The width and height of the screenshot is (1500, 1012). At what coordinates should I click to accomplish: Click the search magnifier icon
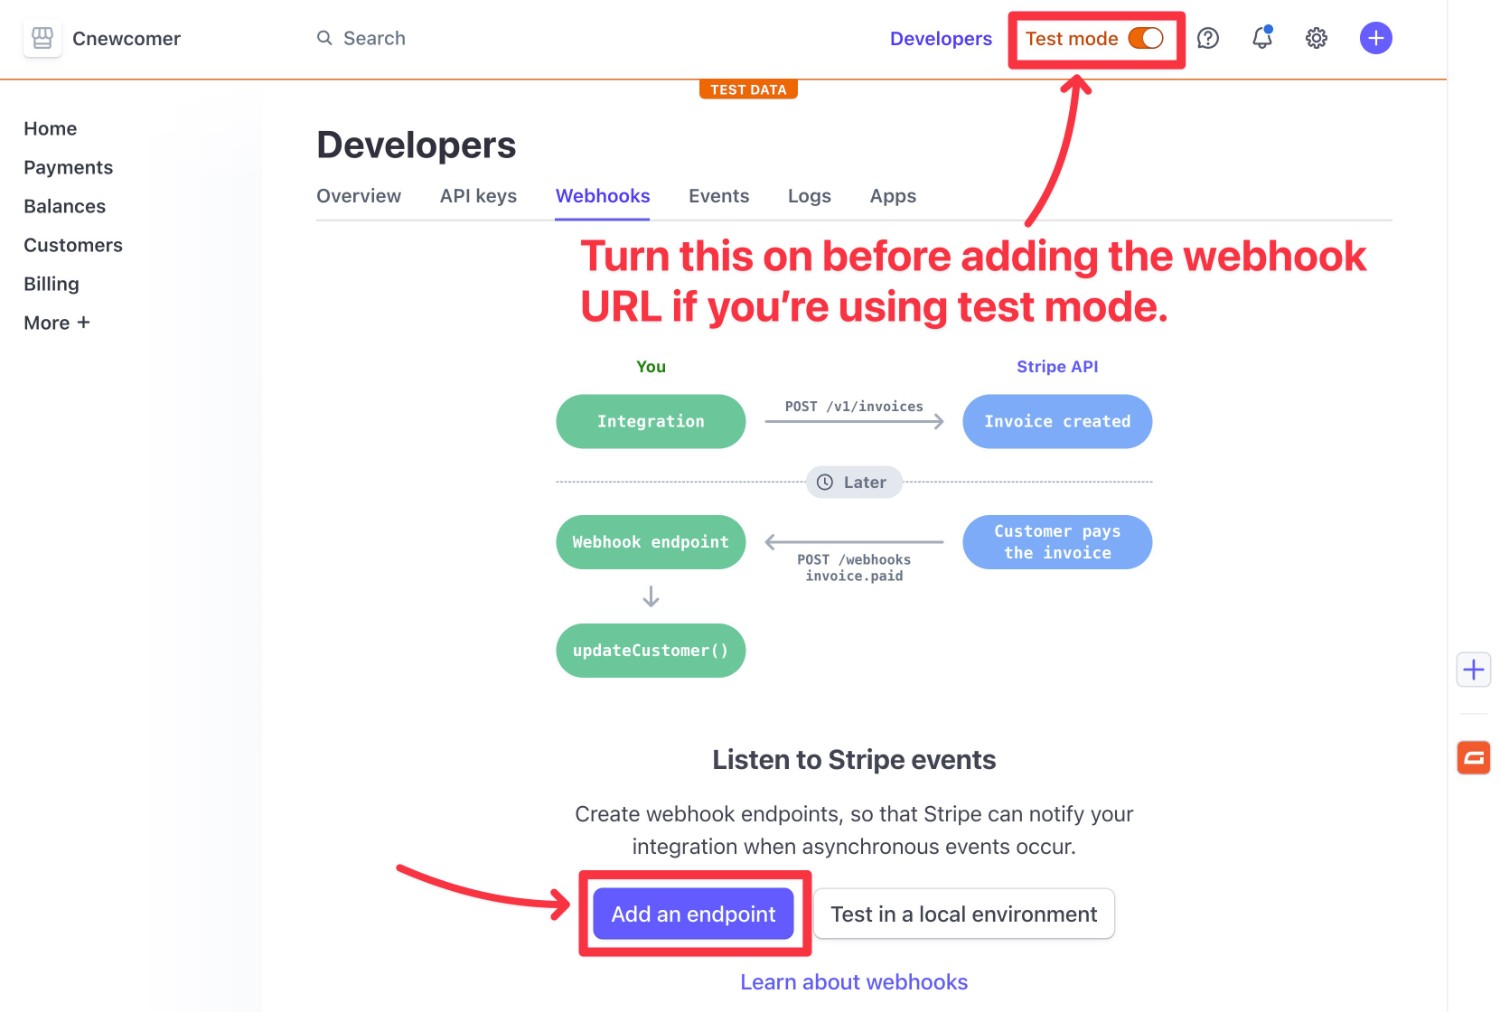(324, 38)
